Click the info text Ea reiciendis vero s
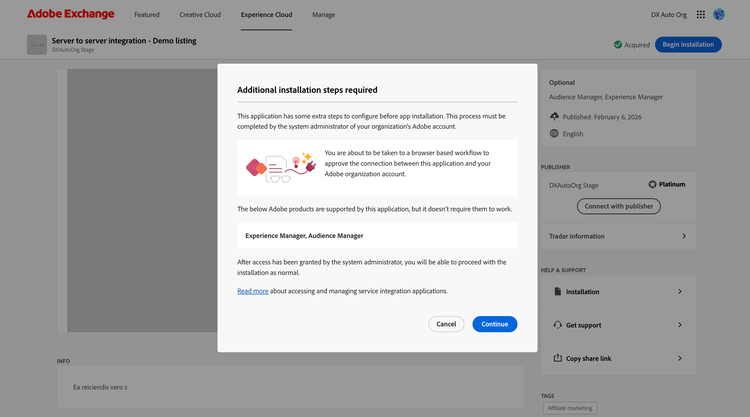Viewport: 750px width, 417px height. [100, 387]
